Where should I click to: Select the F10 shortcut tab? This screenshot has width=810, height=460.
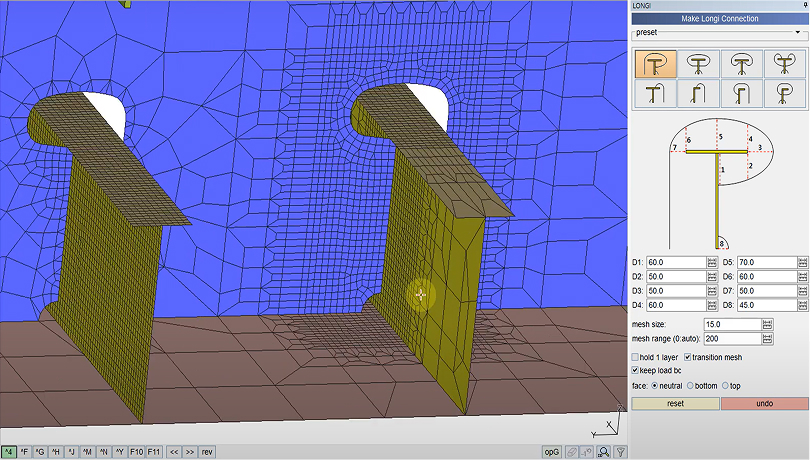click(x=136, y=452)
